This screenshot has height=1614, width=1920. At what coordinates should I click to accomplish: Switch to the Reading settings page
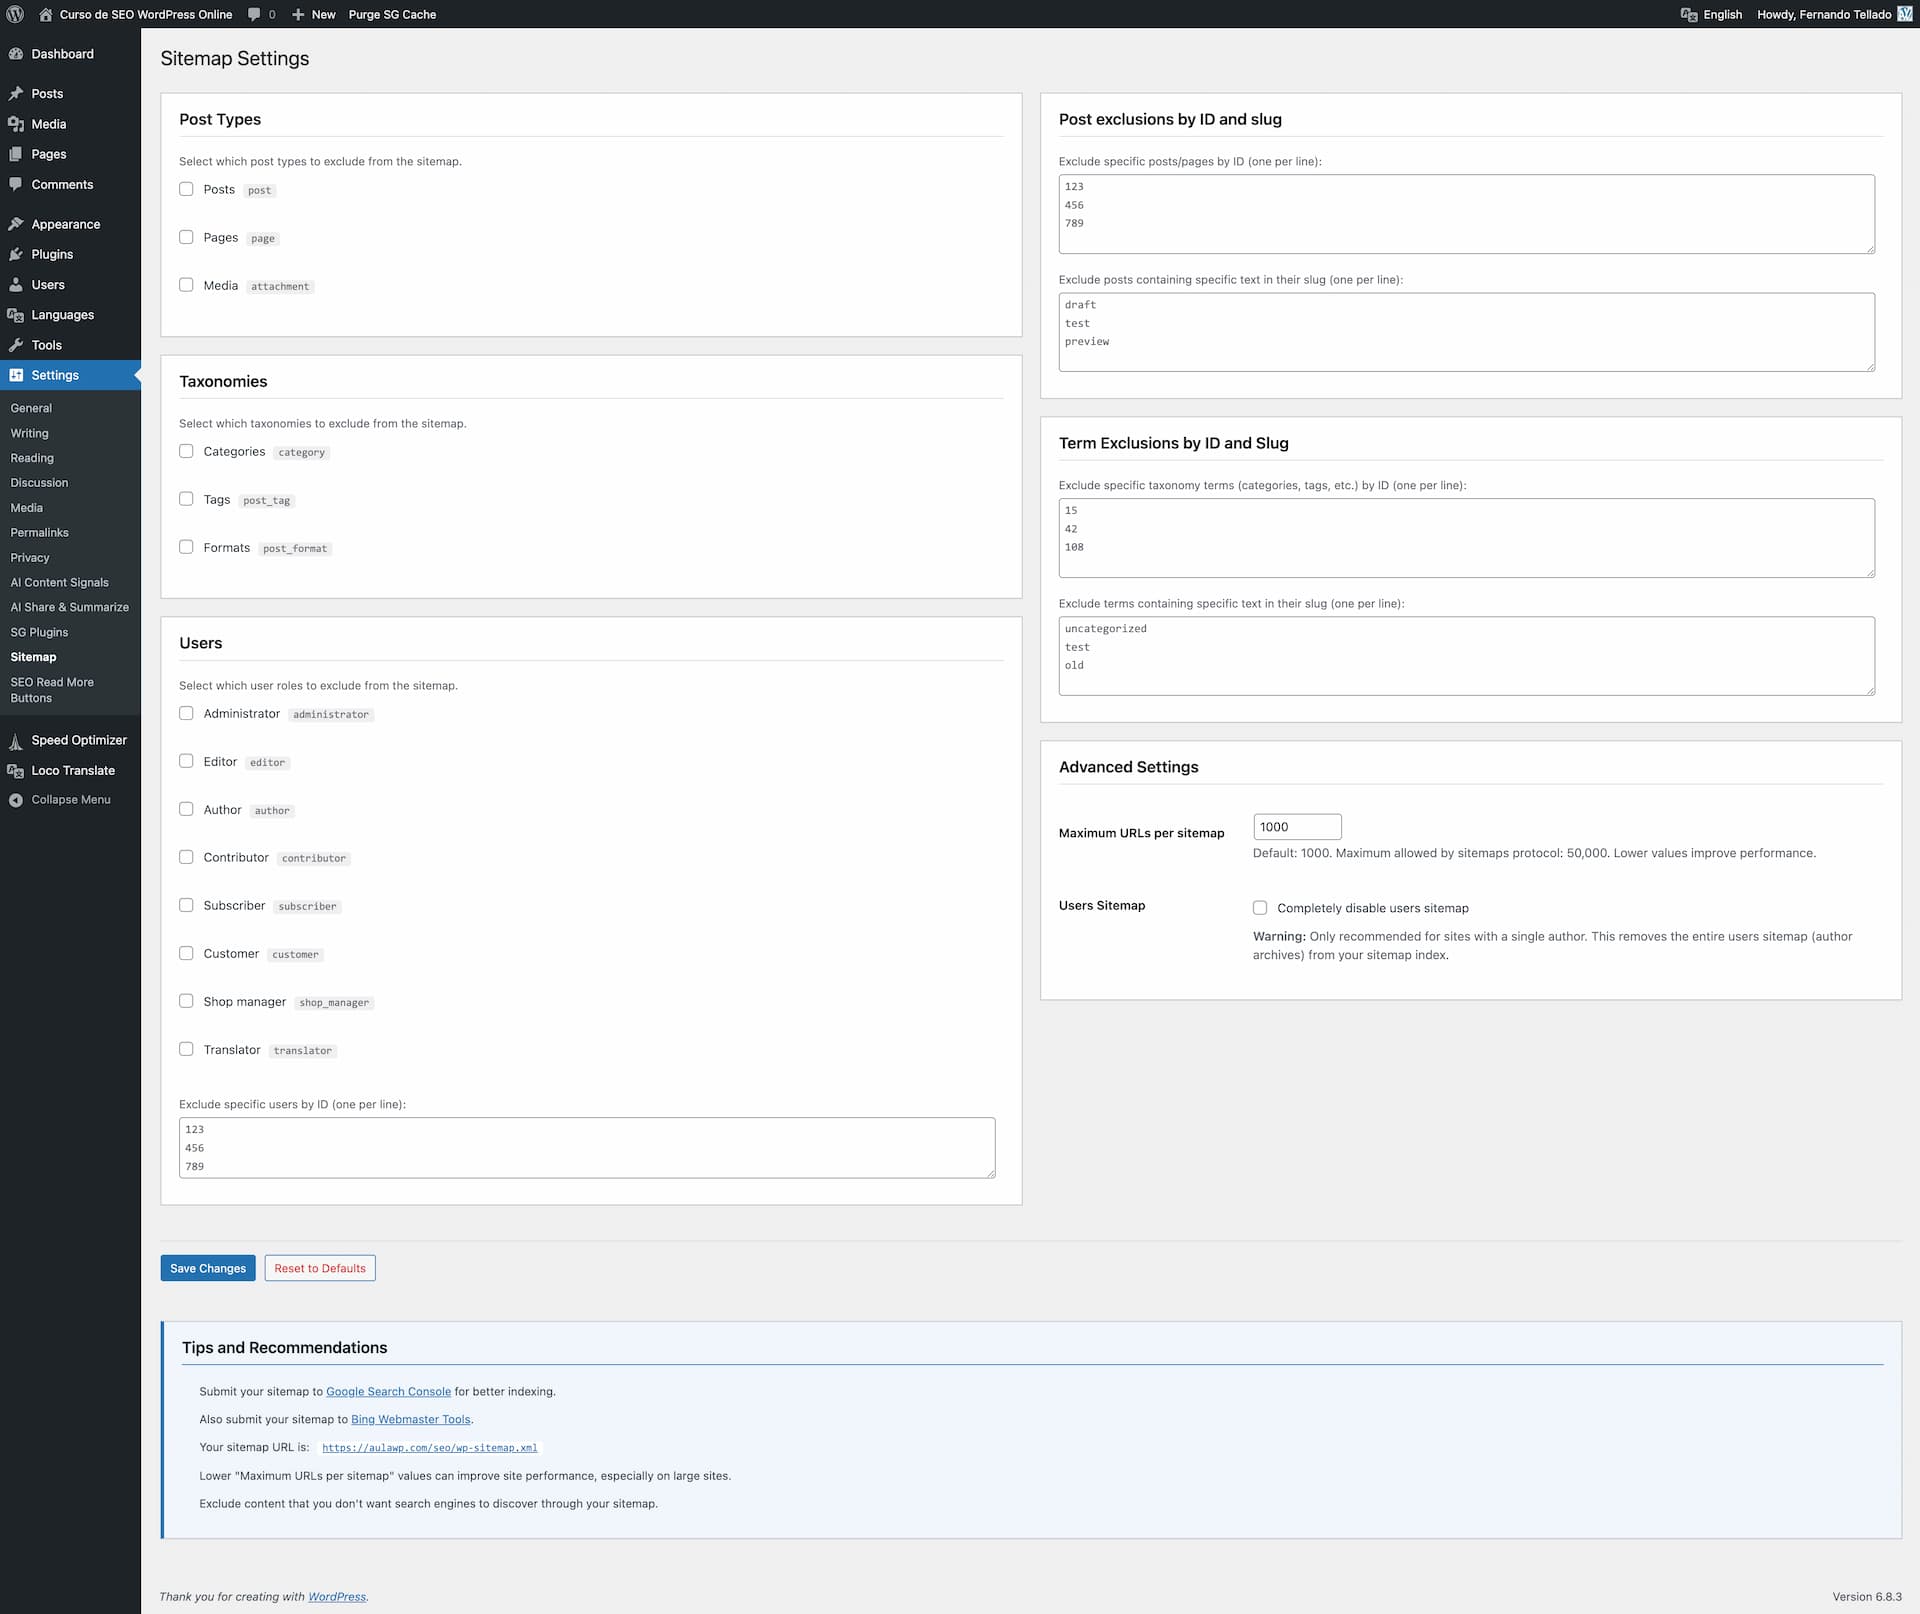pyautogui.click(x=32, y=457)
